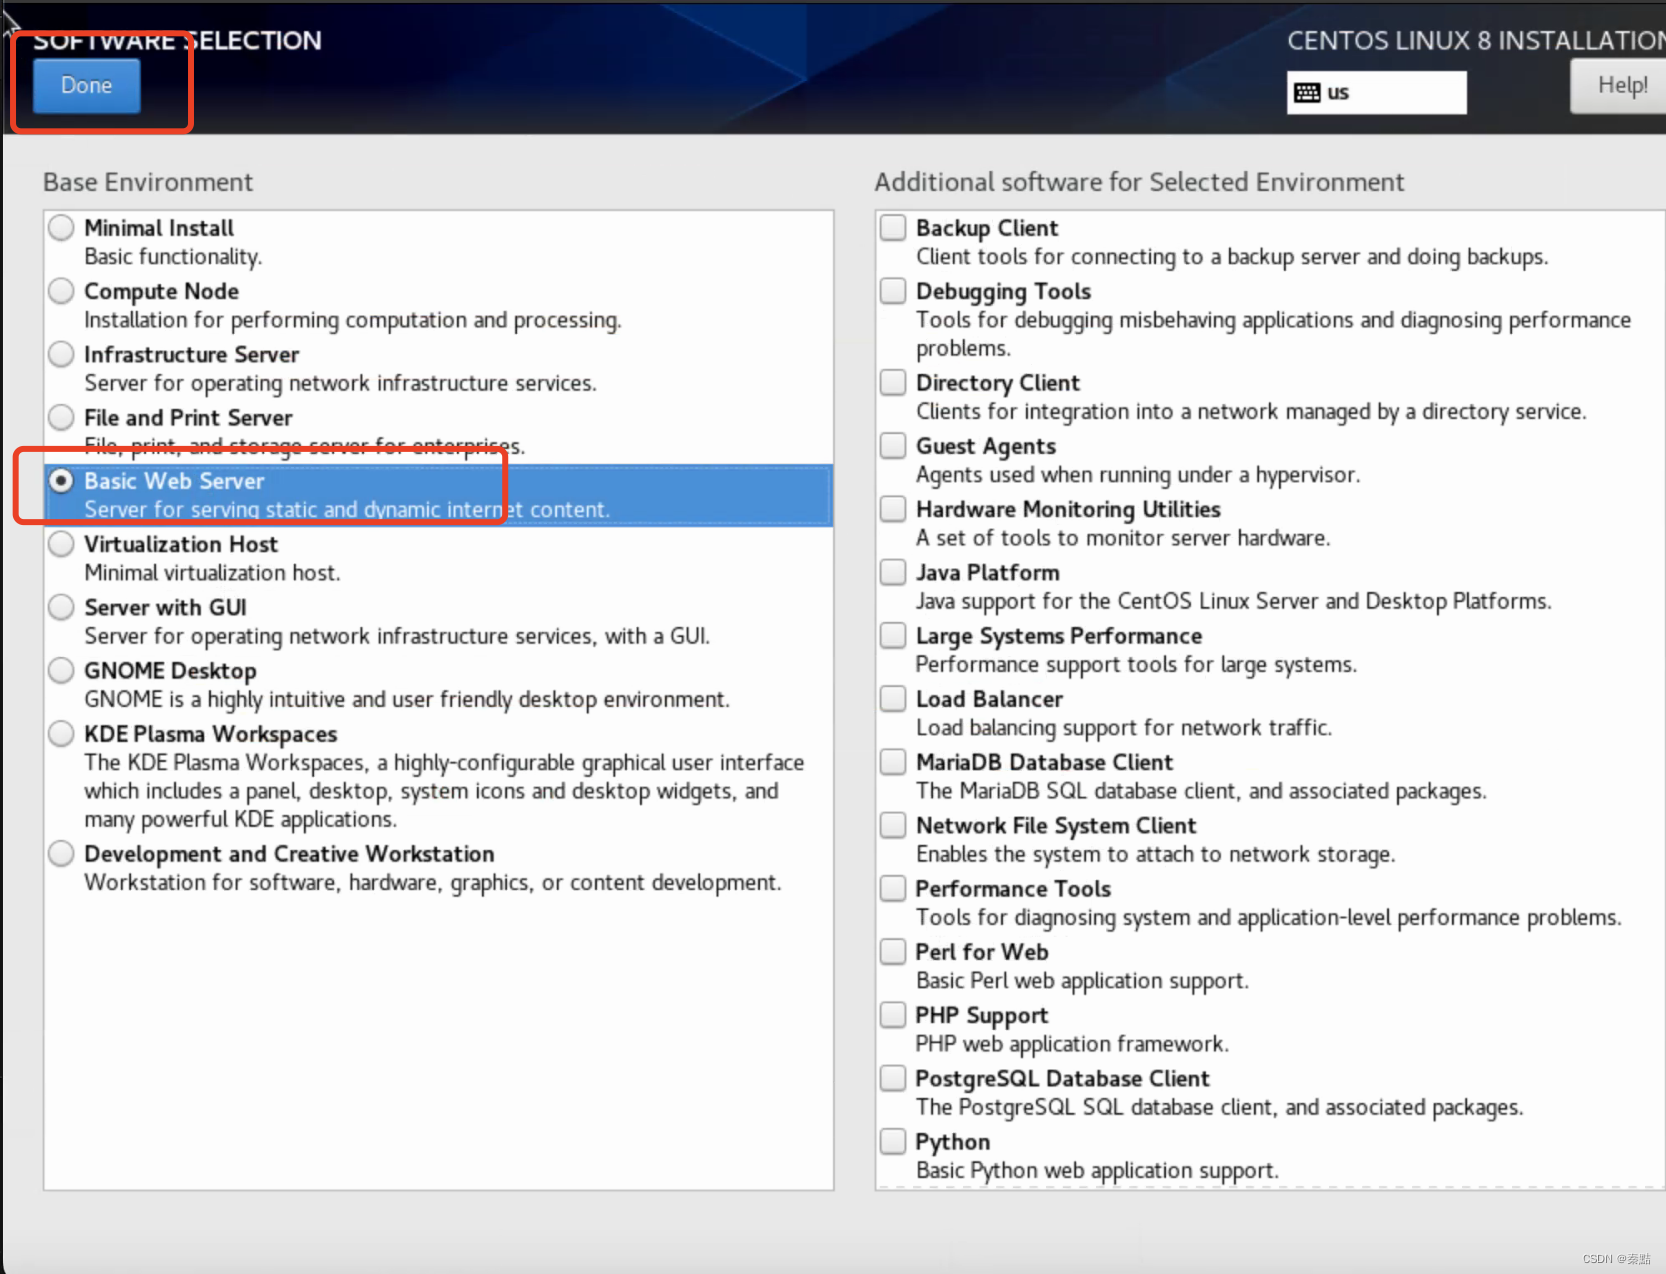
Task: Click 'Agents used when running under a hypervisor.'
Action: coord(1138,475)
